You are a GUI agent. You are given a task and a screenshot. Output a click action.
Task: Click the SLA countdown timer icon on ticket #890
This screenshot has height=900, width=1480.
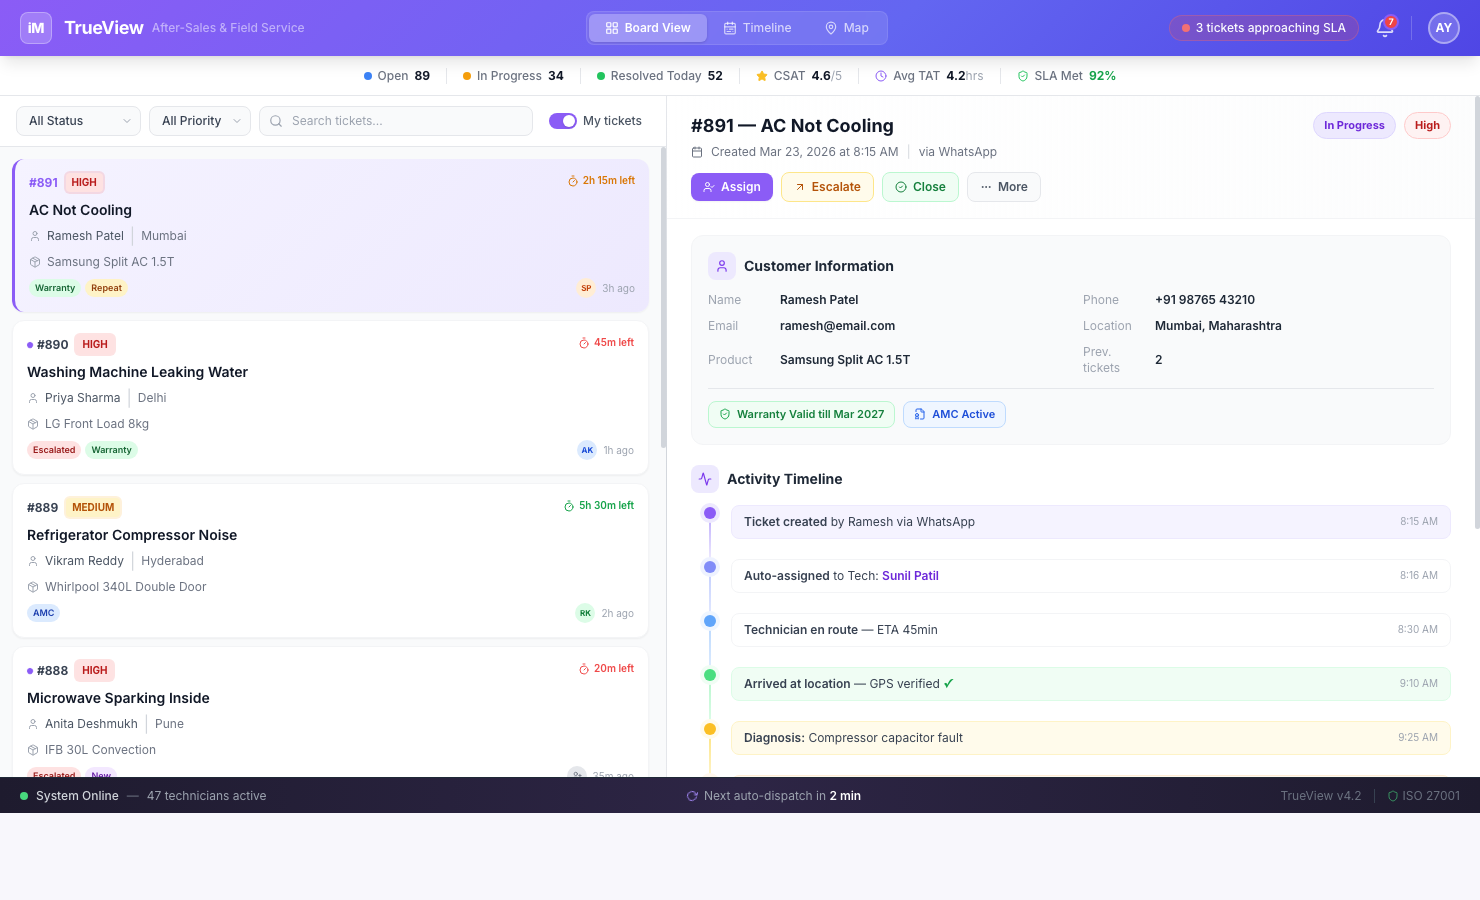coord(583,342)
